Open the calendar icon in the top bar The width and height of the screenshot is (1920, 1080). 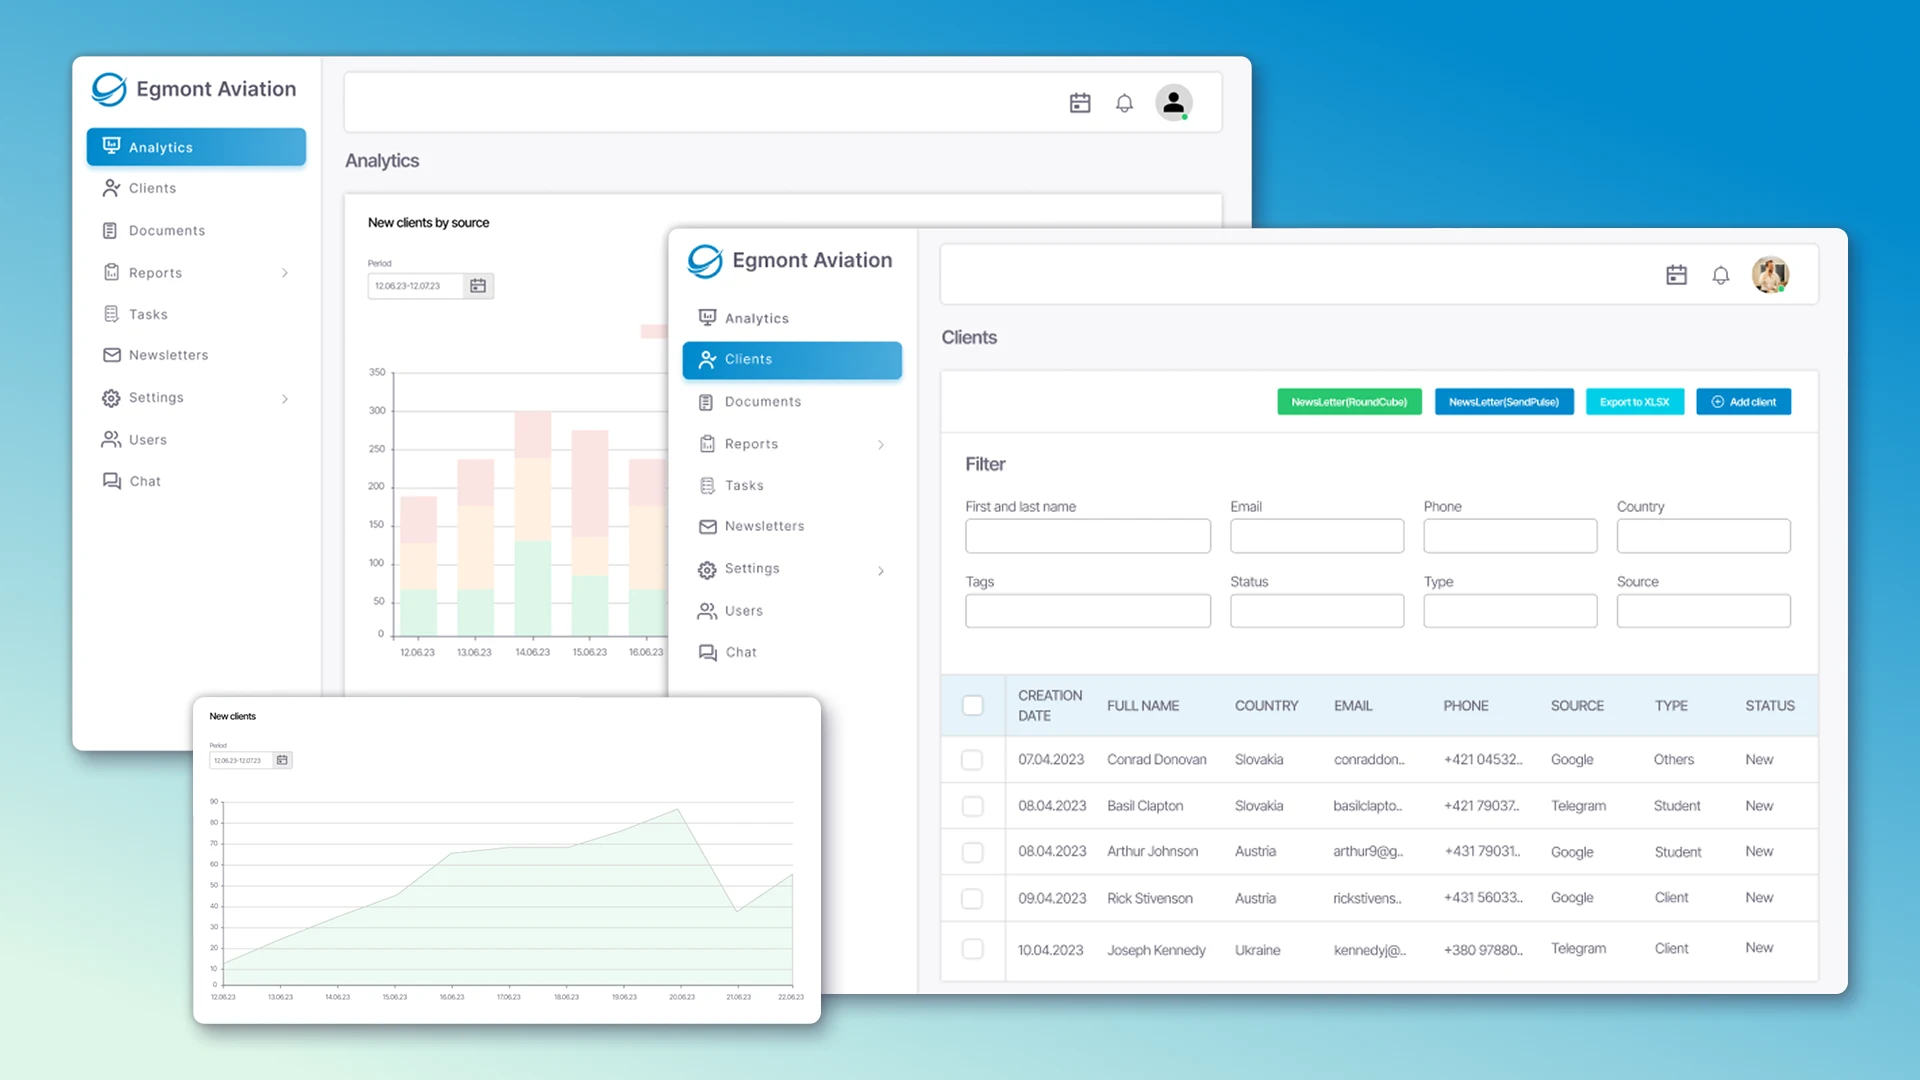pos(1677,274)
